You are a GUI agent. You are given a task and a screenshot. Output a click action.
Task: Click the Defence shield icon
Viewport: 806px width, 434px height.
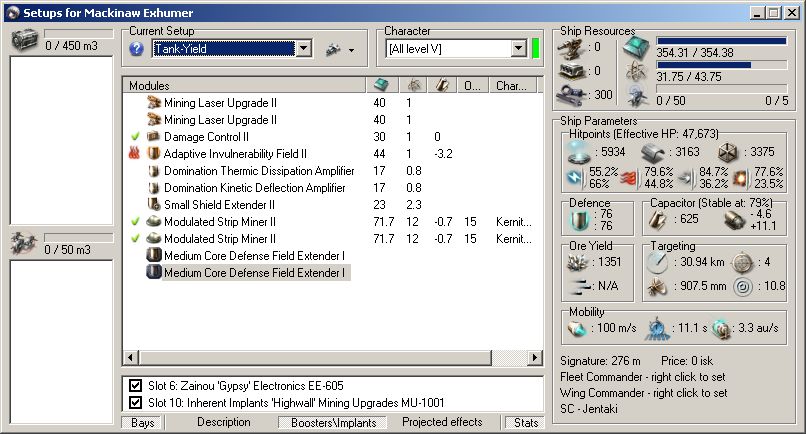(x=580, y=220)
